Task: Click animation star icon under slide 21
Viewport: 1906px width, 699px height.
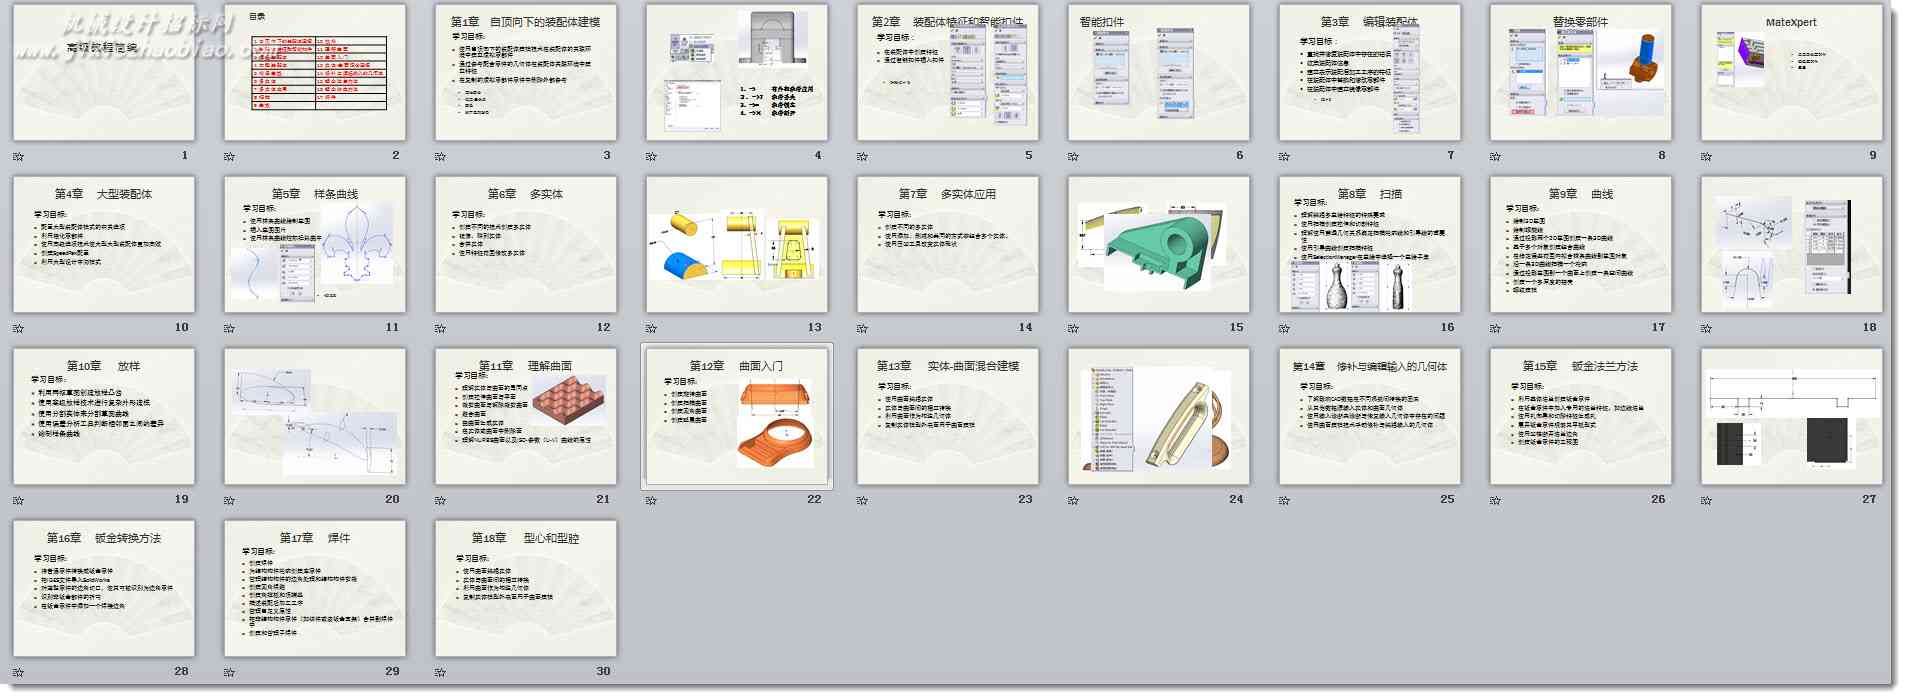Action: [x=440, y=501]
